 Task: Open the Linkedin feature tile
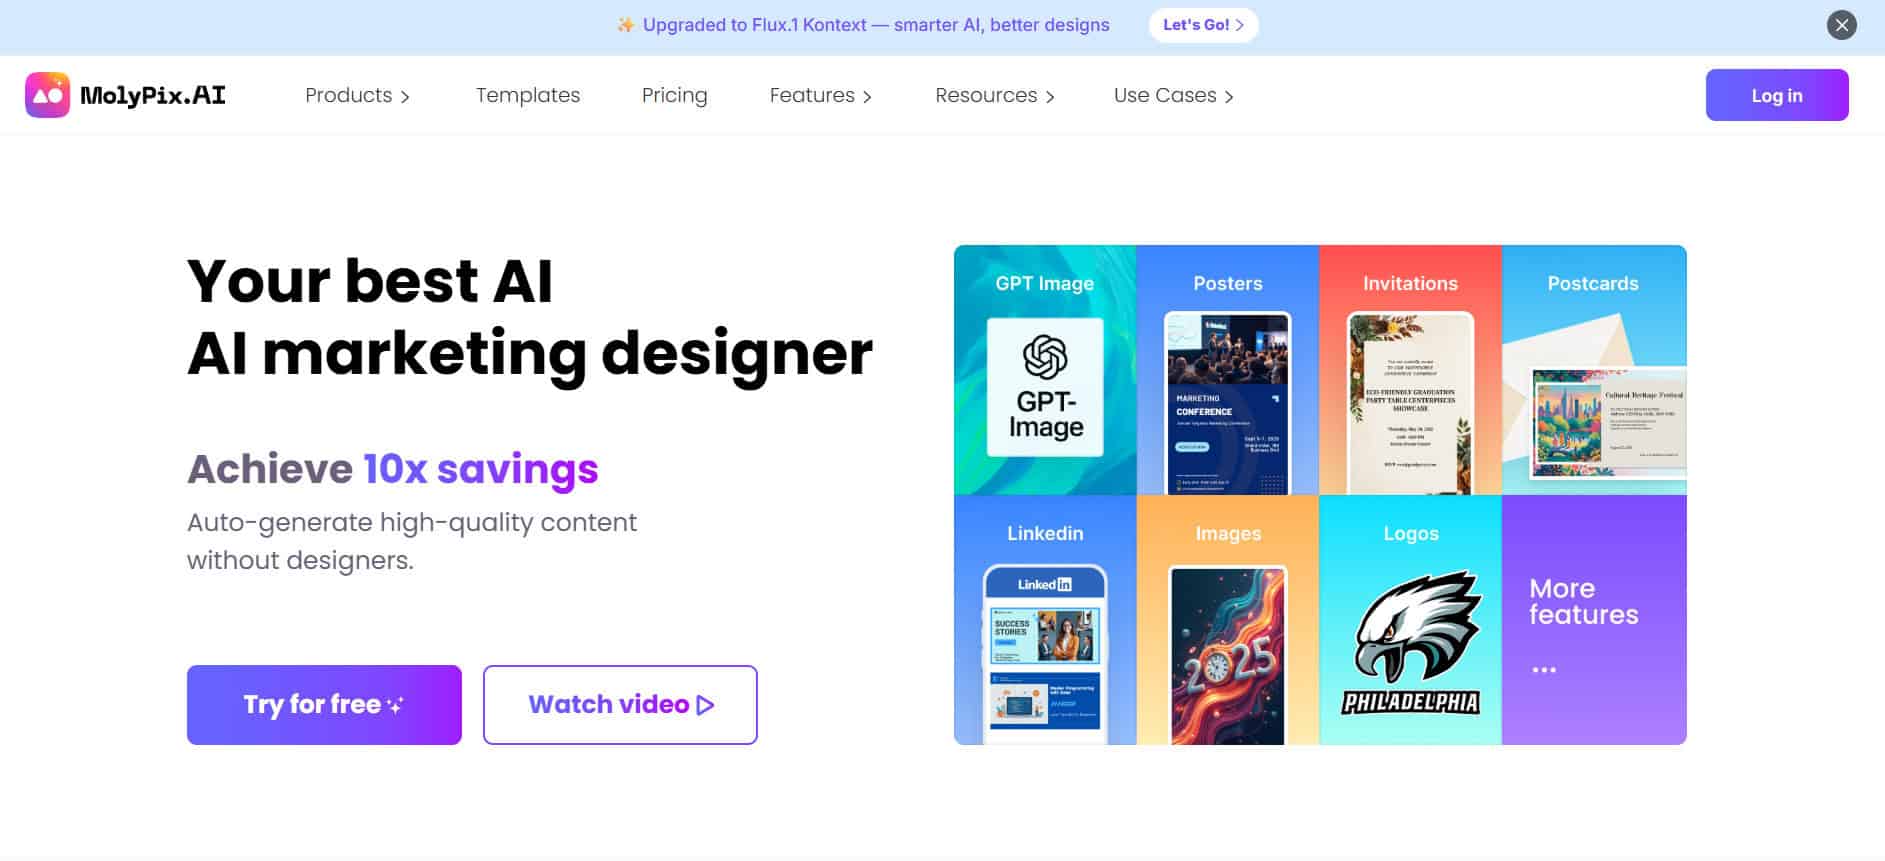(x=1045, y=620)
